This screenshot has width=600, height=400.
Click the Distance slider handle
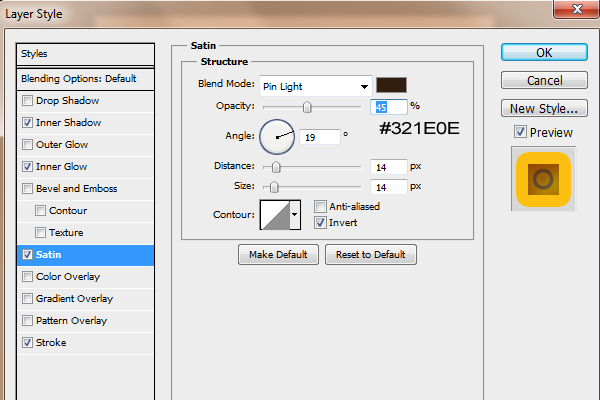pos(276,167)
